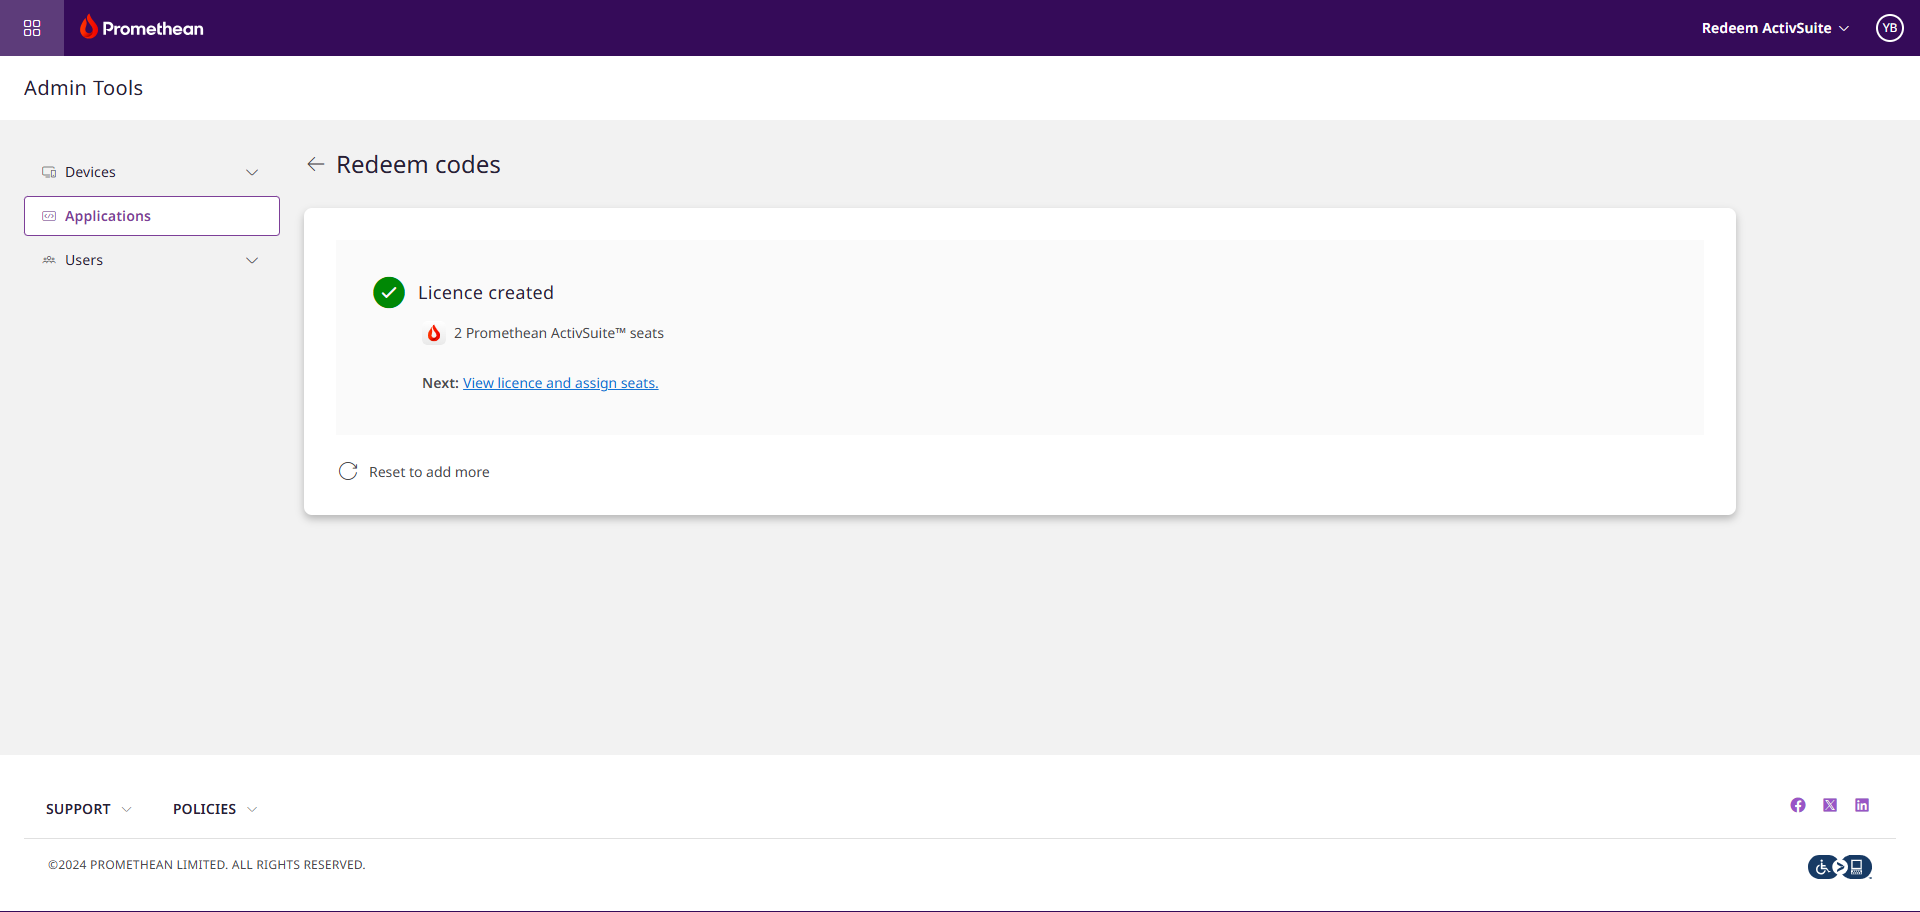Click the green Licence created checkmark
1920x912 pixels.
point(389,292)
